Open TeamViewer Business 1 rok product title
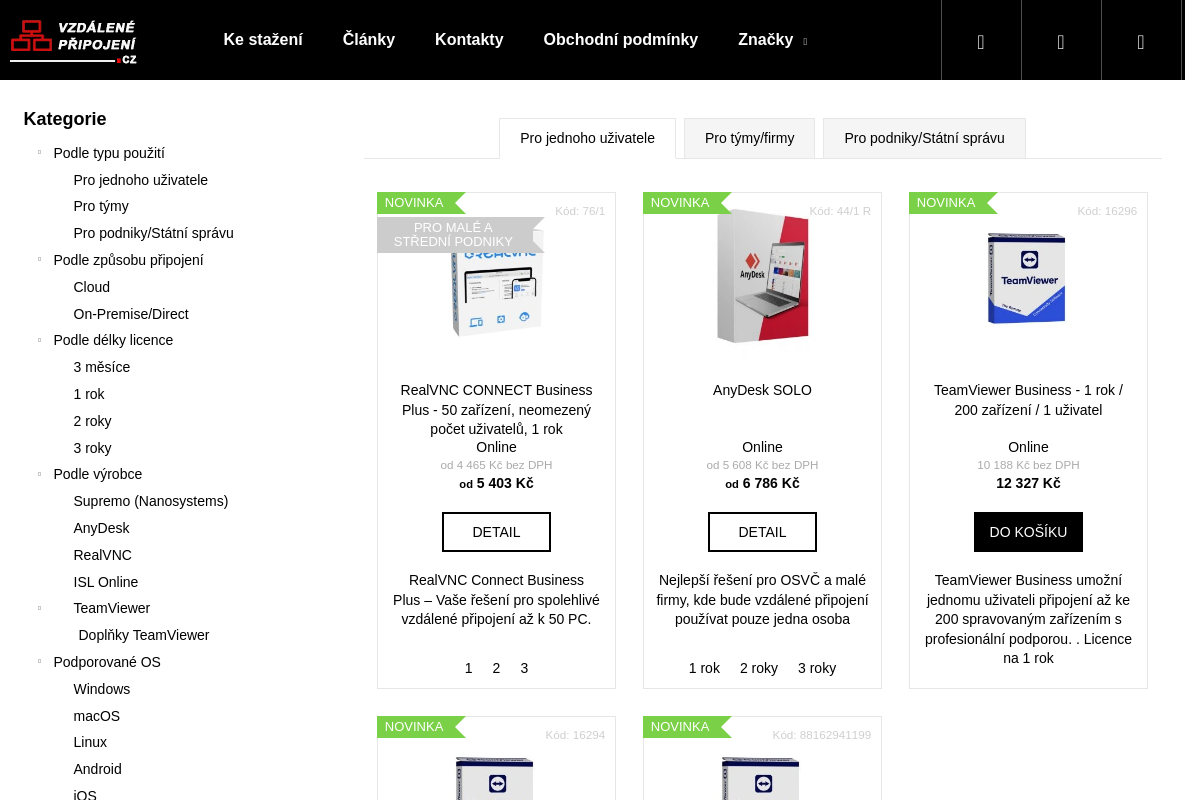 (1028, 400)
